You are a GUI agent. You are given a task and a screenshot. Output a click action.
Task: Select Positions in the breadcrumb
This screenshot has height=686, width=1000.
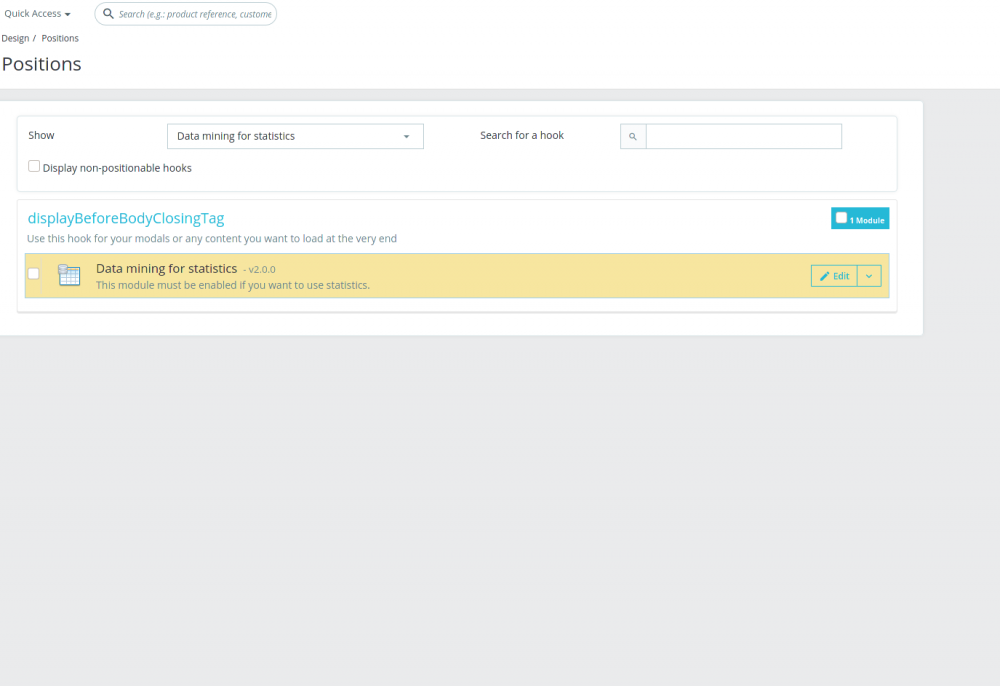tap(60, 37)
